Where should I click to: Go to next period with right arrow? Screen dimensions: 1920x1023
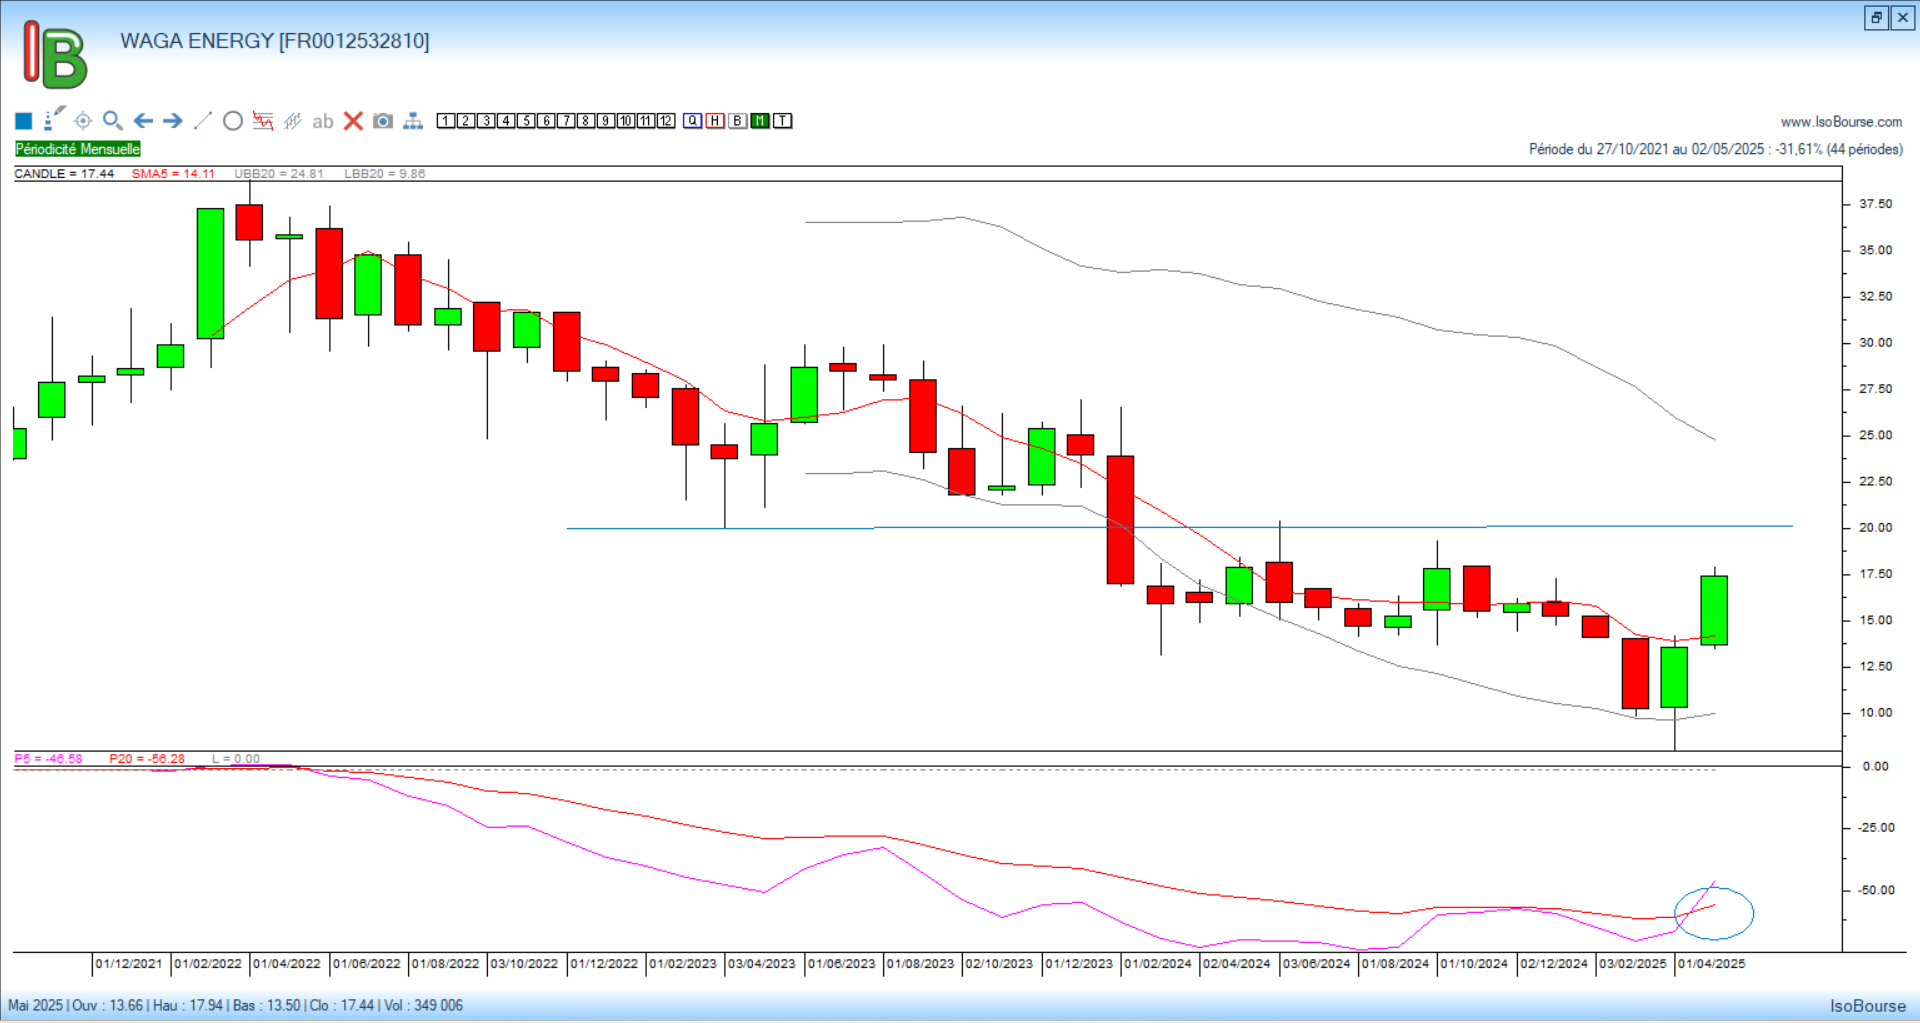[x=173, y=121]
